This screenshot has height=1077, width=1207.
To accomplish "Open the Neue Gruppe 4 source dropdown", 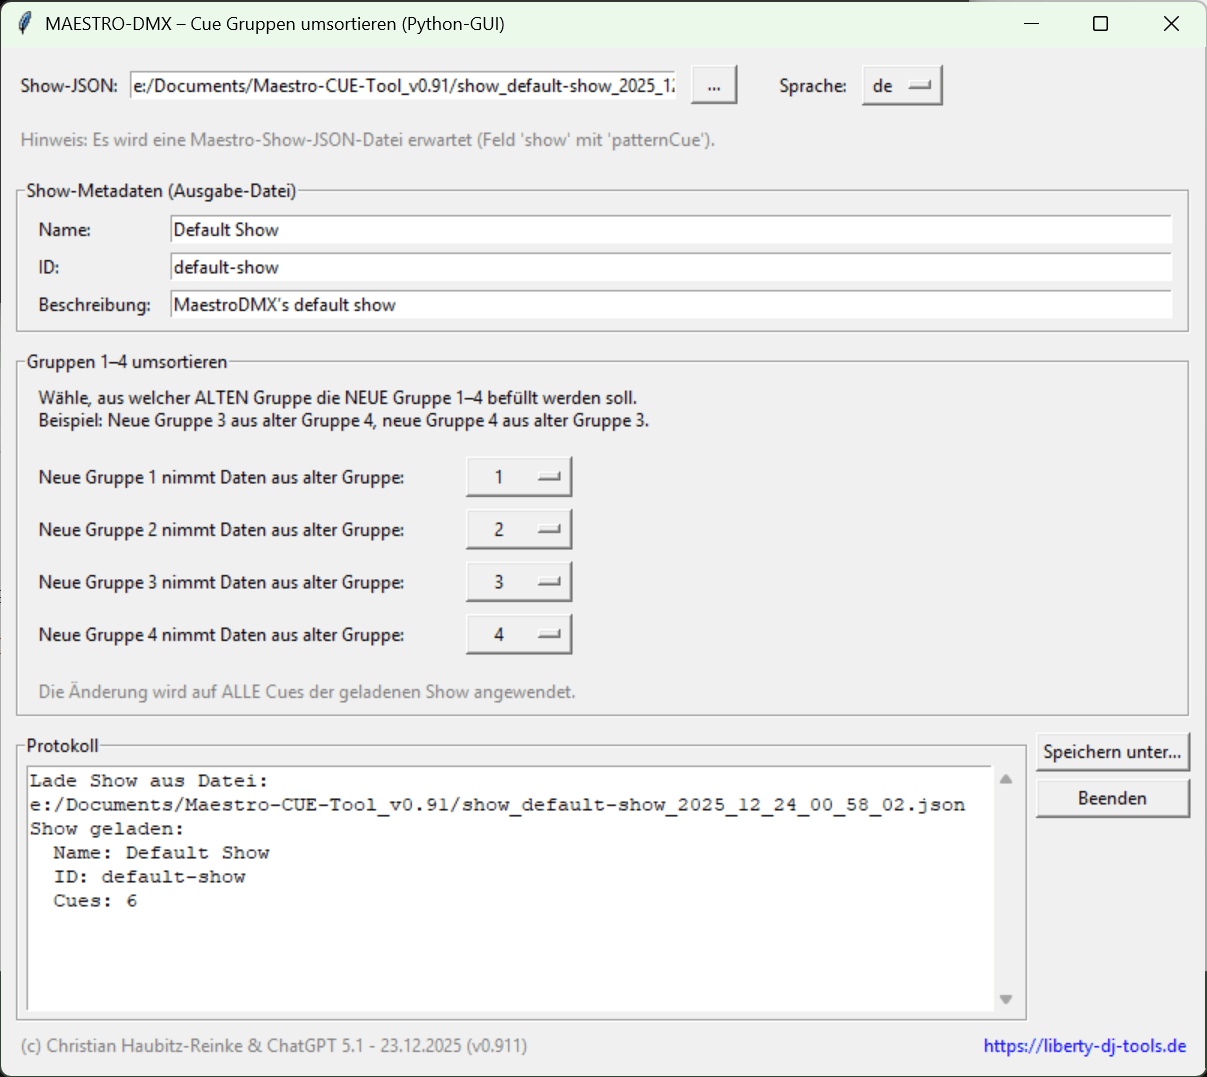I will (x=518, y=635).
